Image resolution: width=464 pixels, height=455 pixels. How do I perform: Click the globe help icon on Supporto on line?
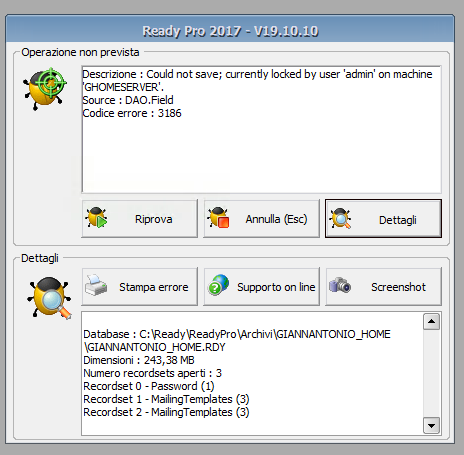(x=218, y=285)
